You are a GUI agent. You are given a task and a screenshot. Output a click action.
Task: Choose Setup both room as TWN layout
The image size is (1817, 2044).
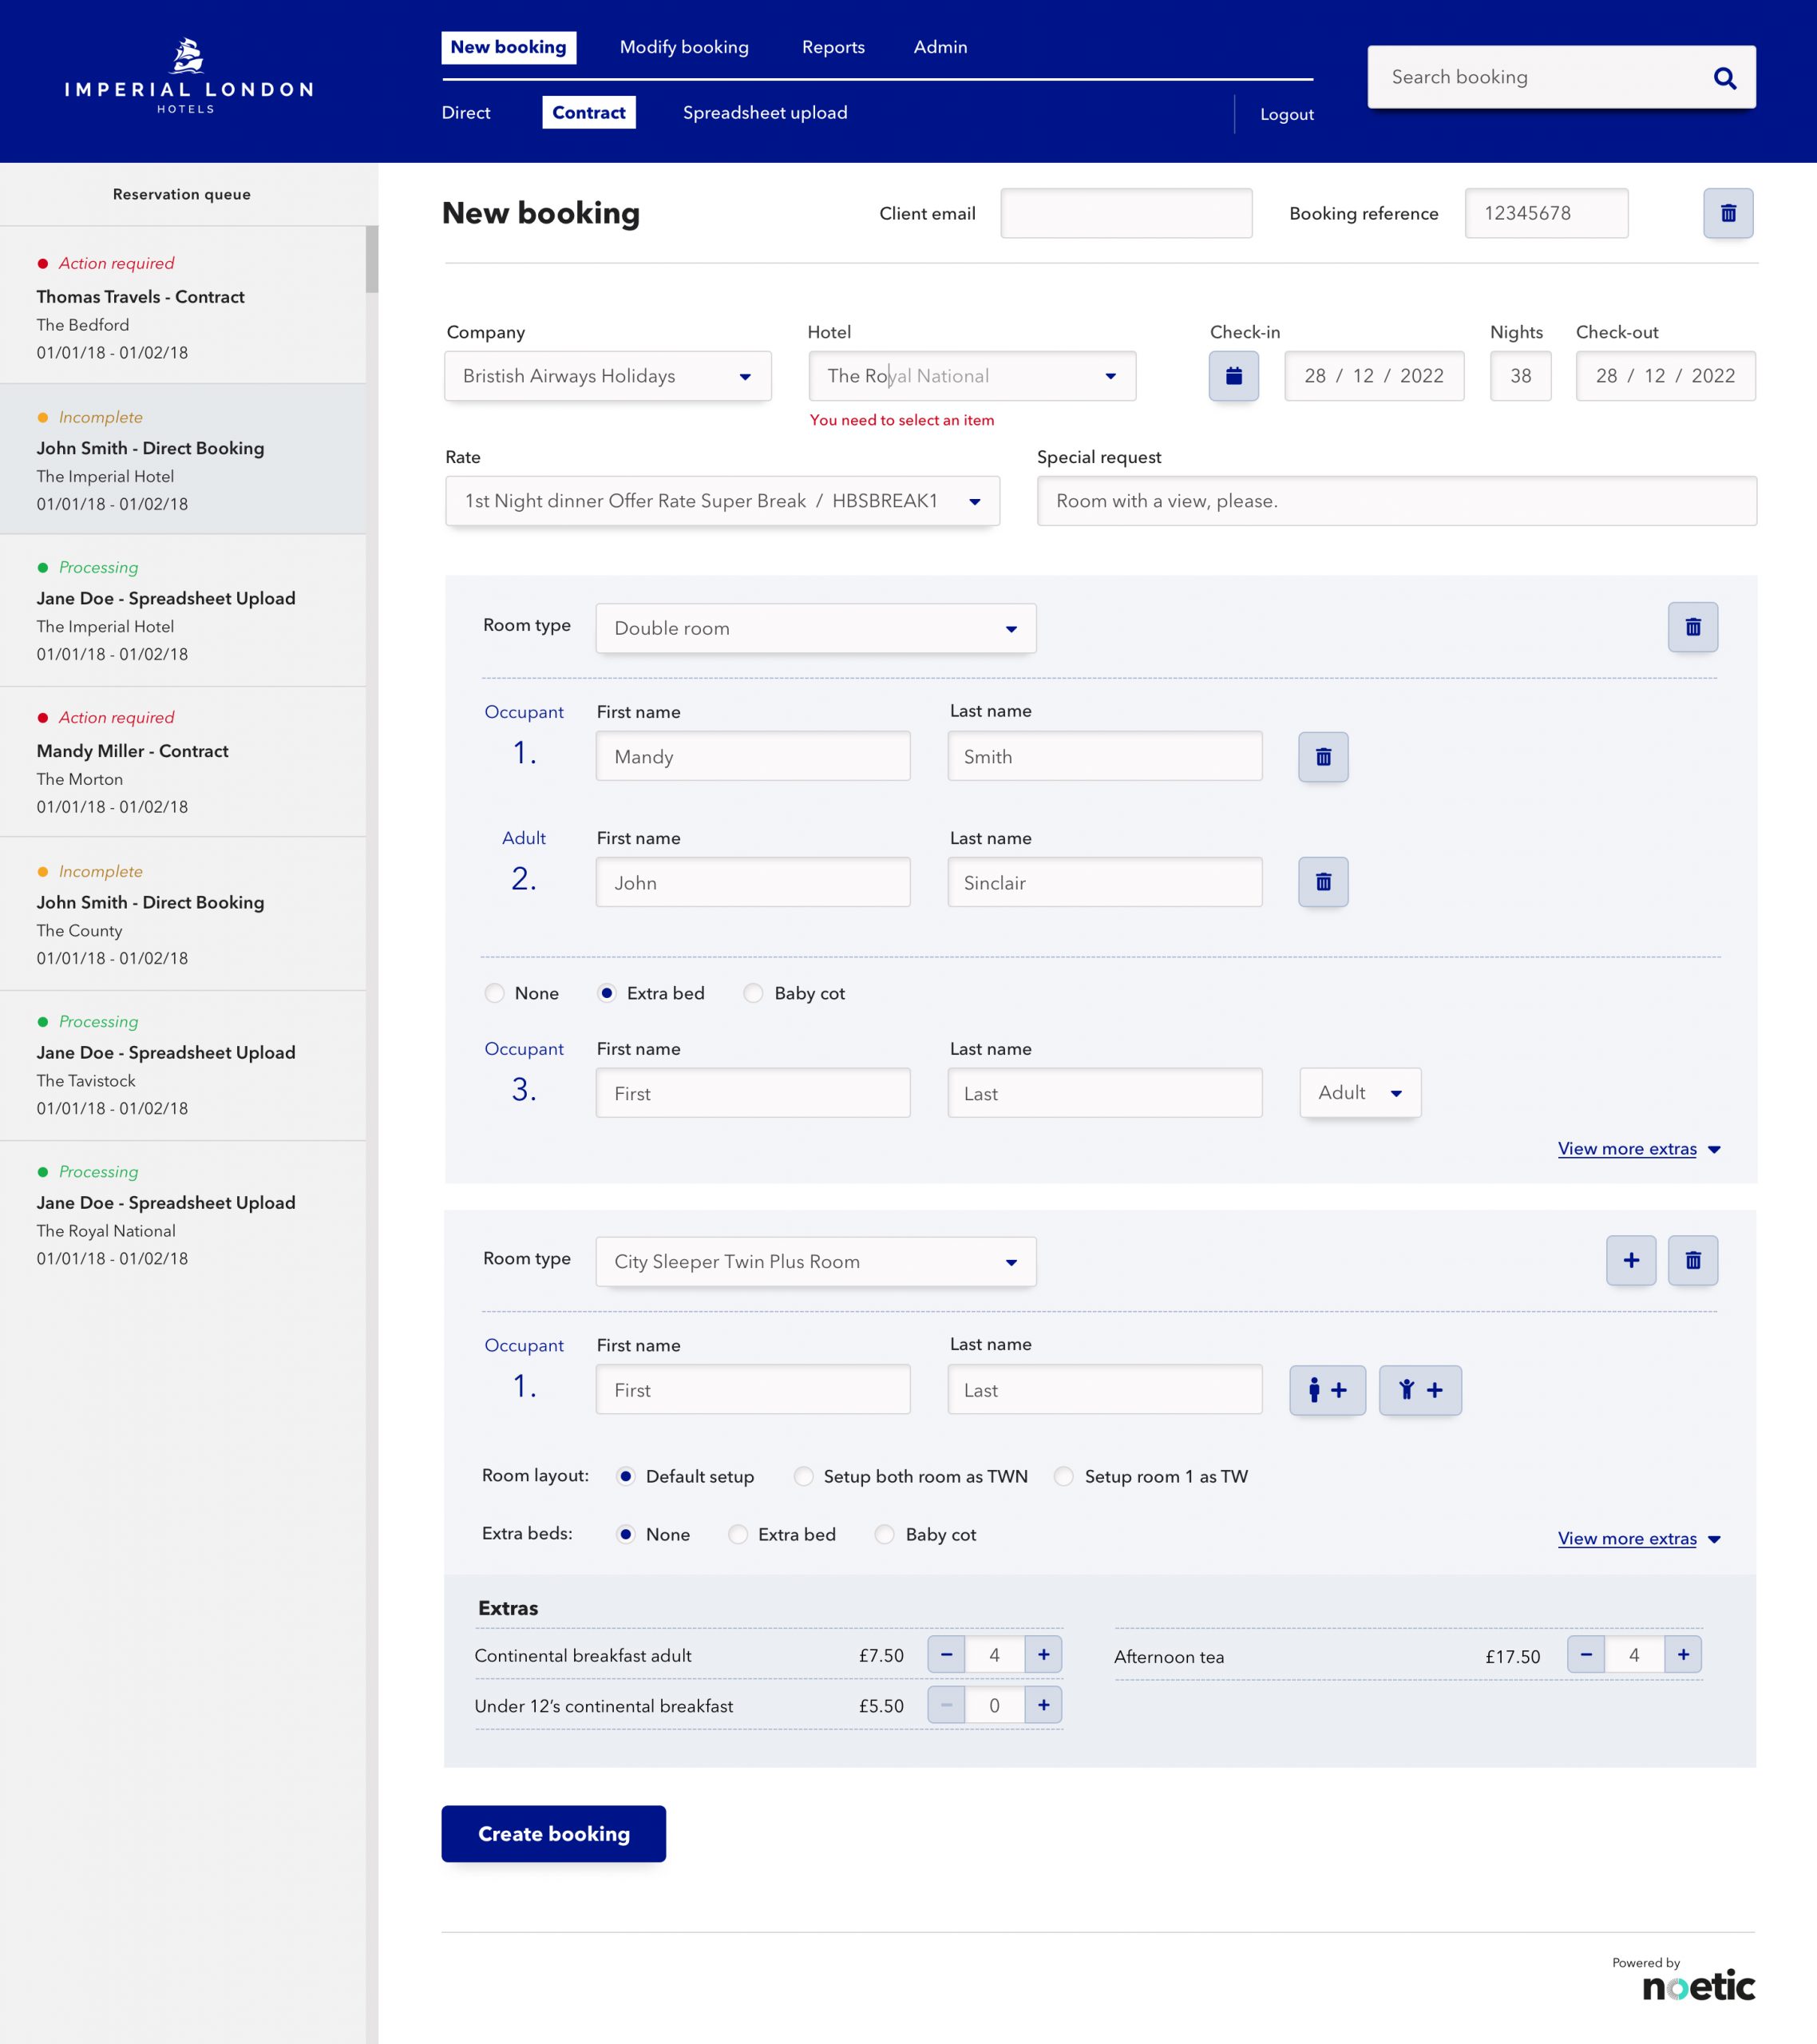tap(803, 1476)
